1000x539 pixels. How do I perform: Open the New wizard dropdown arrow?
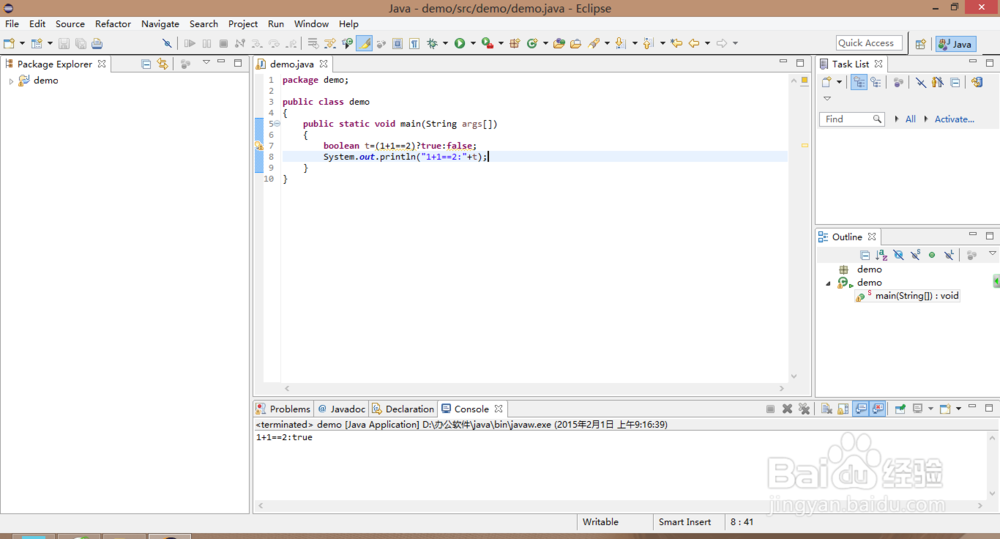tap(22, 43)
